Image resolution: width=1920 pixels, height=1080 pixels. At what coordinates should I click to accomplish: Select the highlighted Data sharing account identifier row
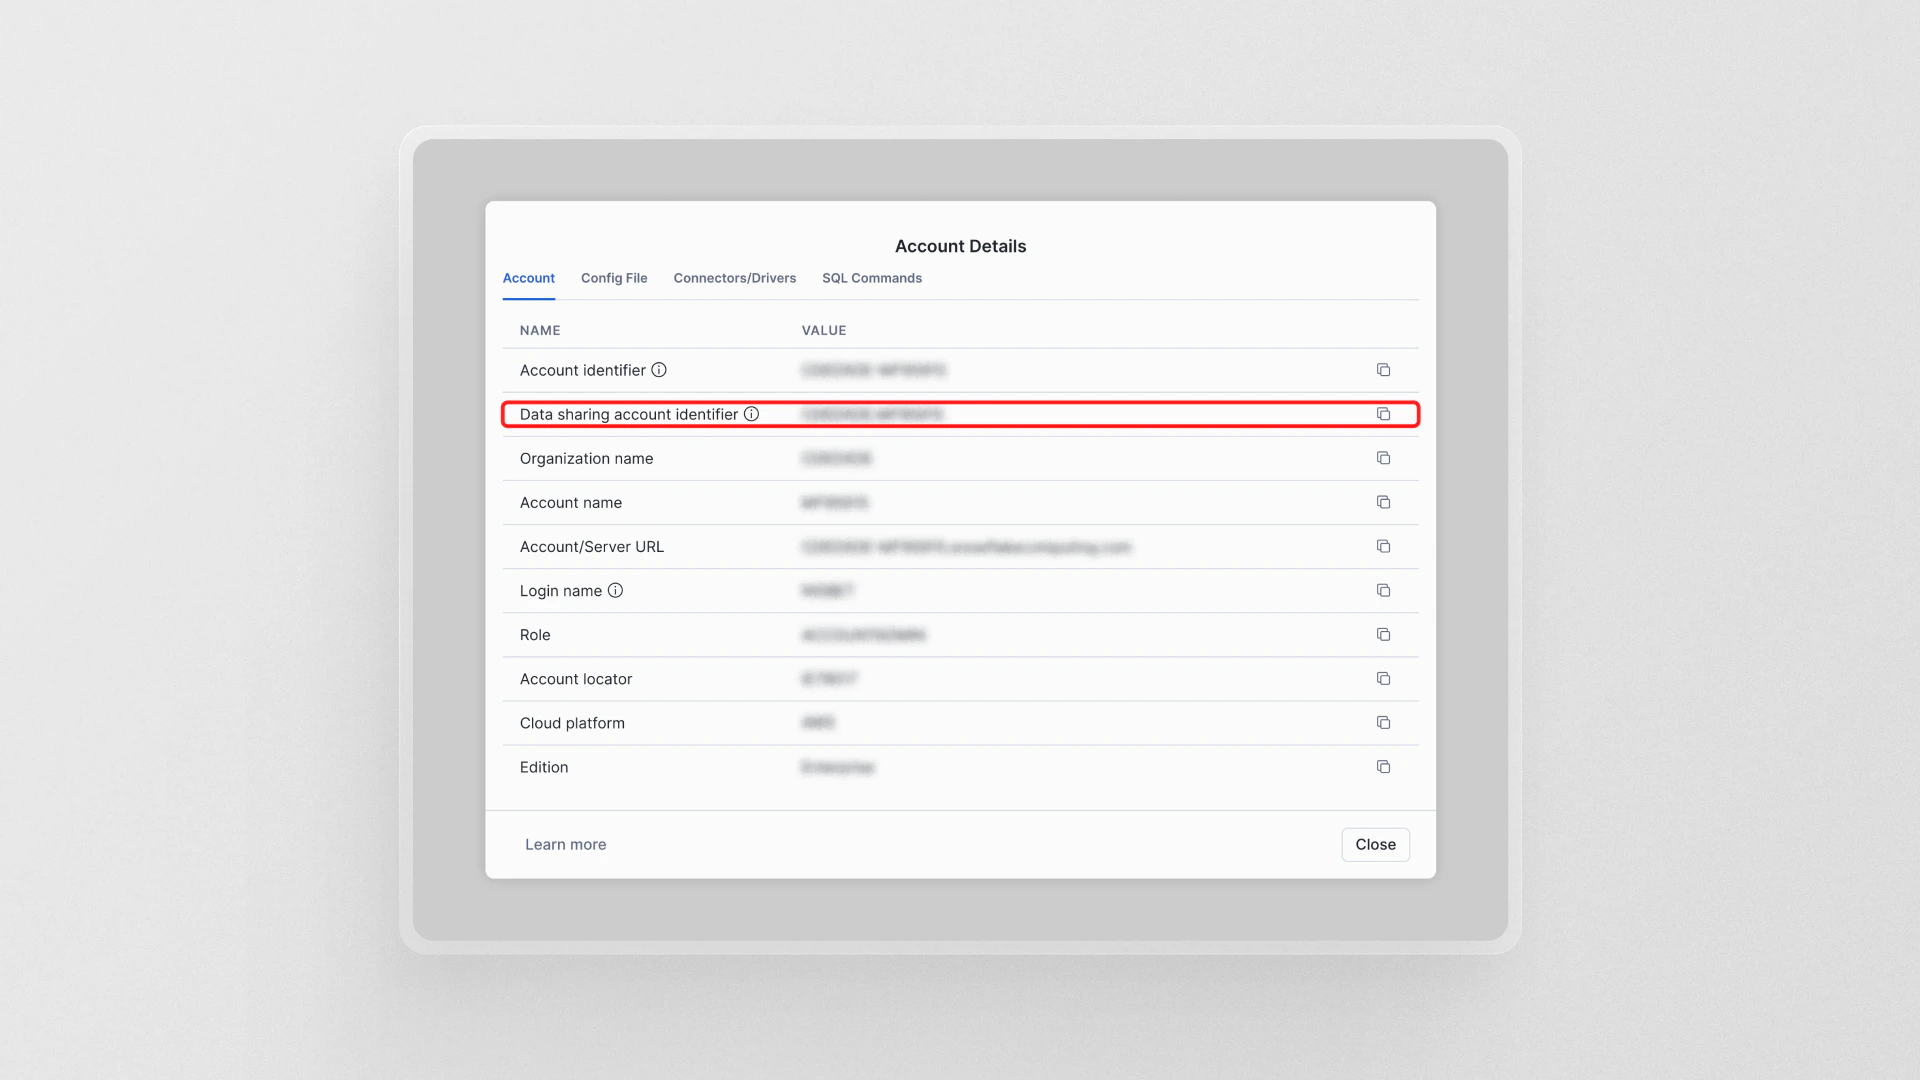960,414
